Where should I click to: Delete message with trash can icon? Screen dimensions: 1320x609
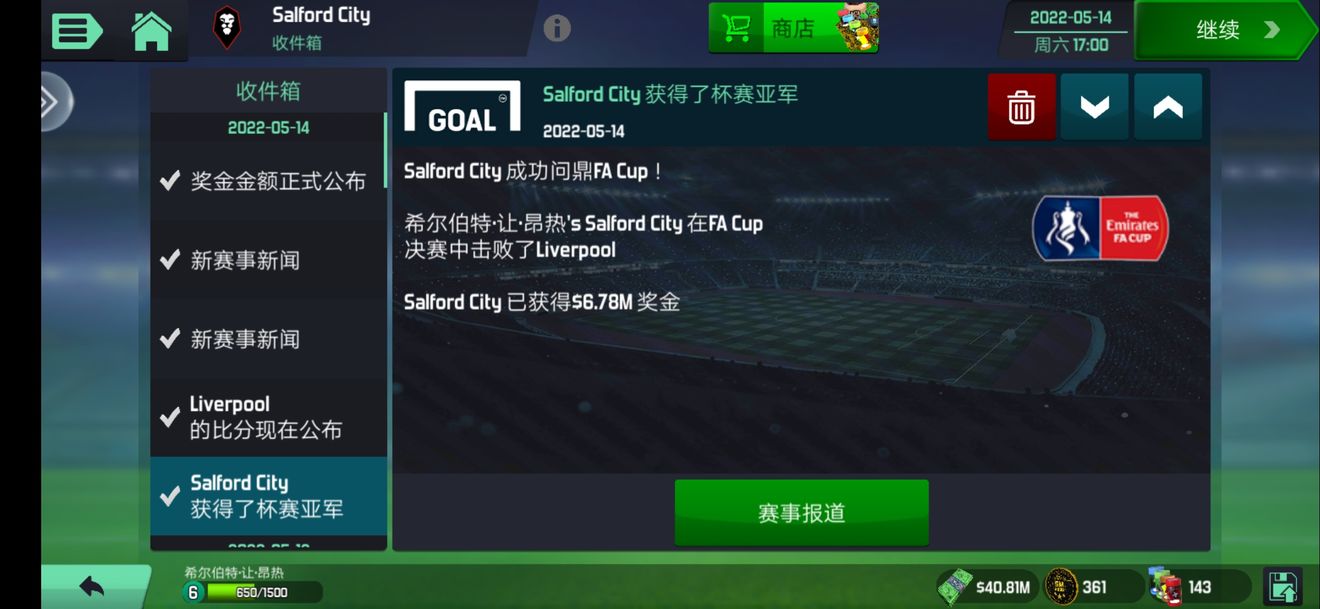point(1021,106)
